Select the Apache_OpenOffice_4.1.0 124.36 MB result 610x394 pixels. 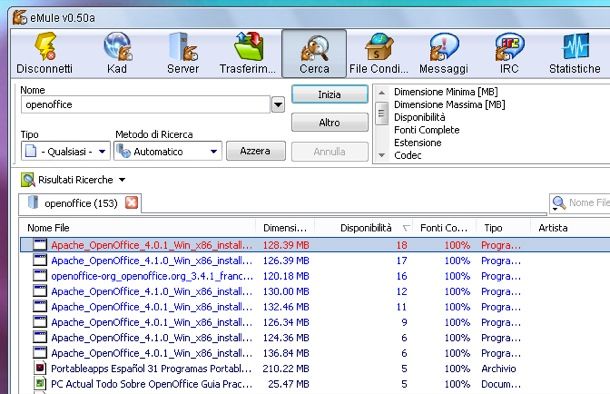tap(315, 337)
